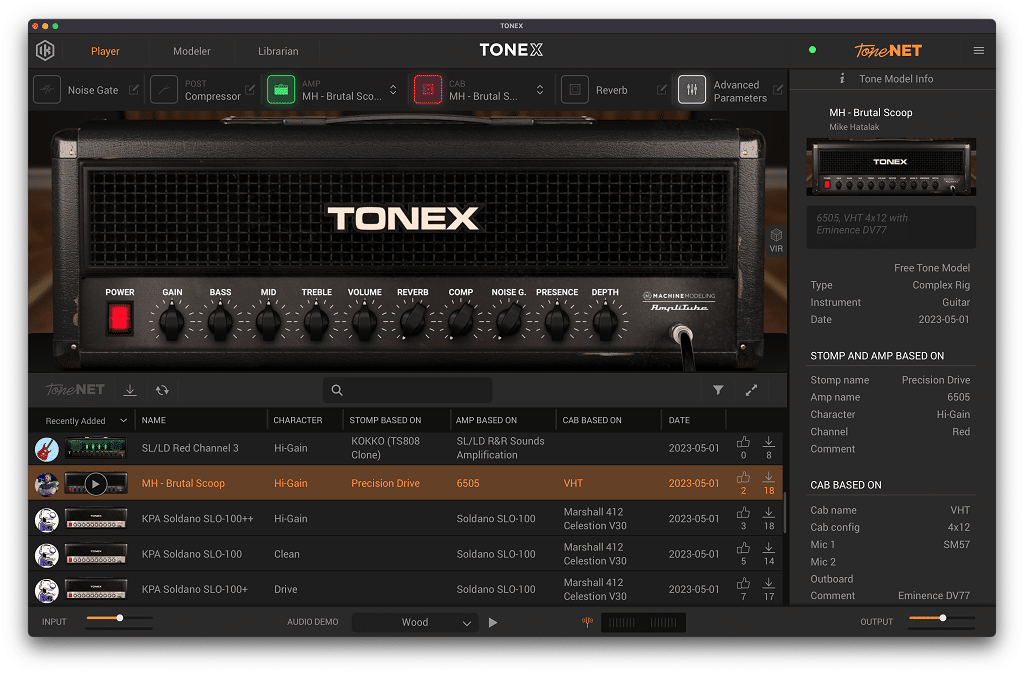
Task: Toggle the Noise Gate module
Action: coord(47,90)
